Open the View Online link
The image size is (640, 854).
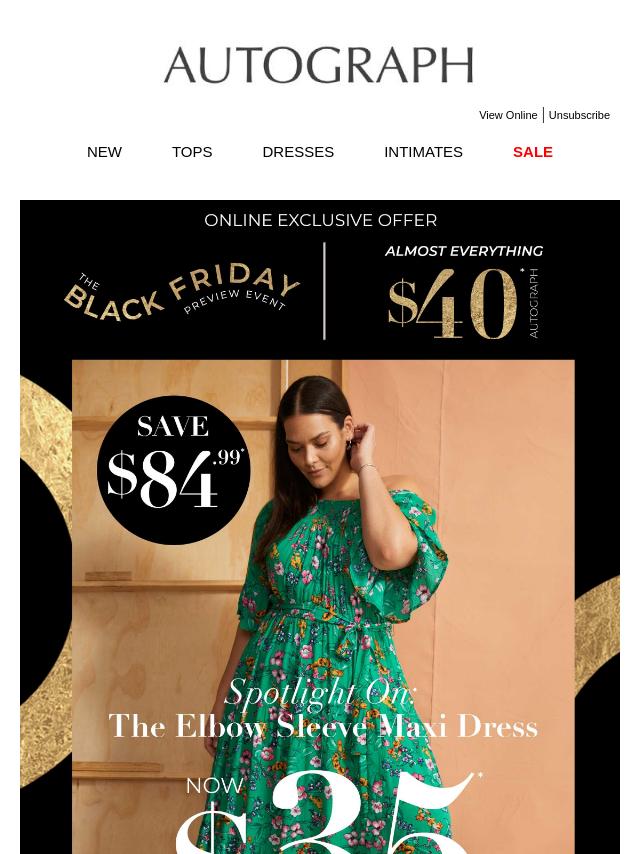point(508,115)
